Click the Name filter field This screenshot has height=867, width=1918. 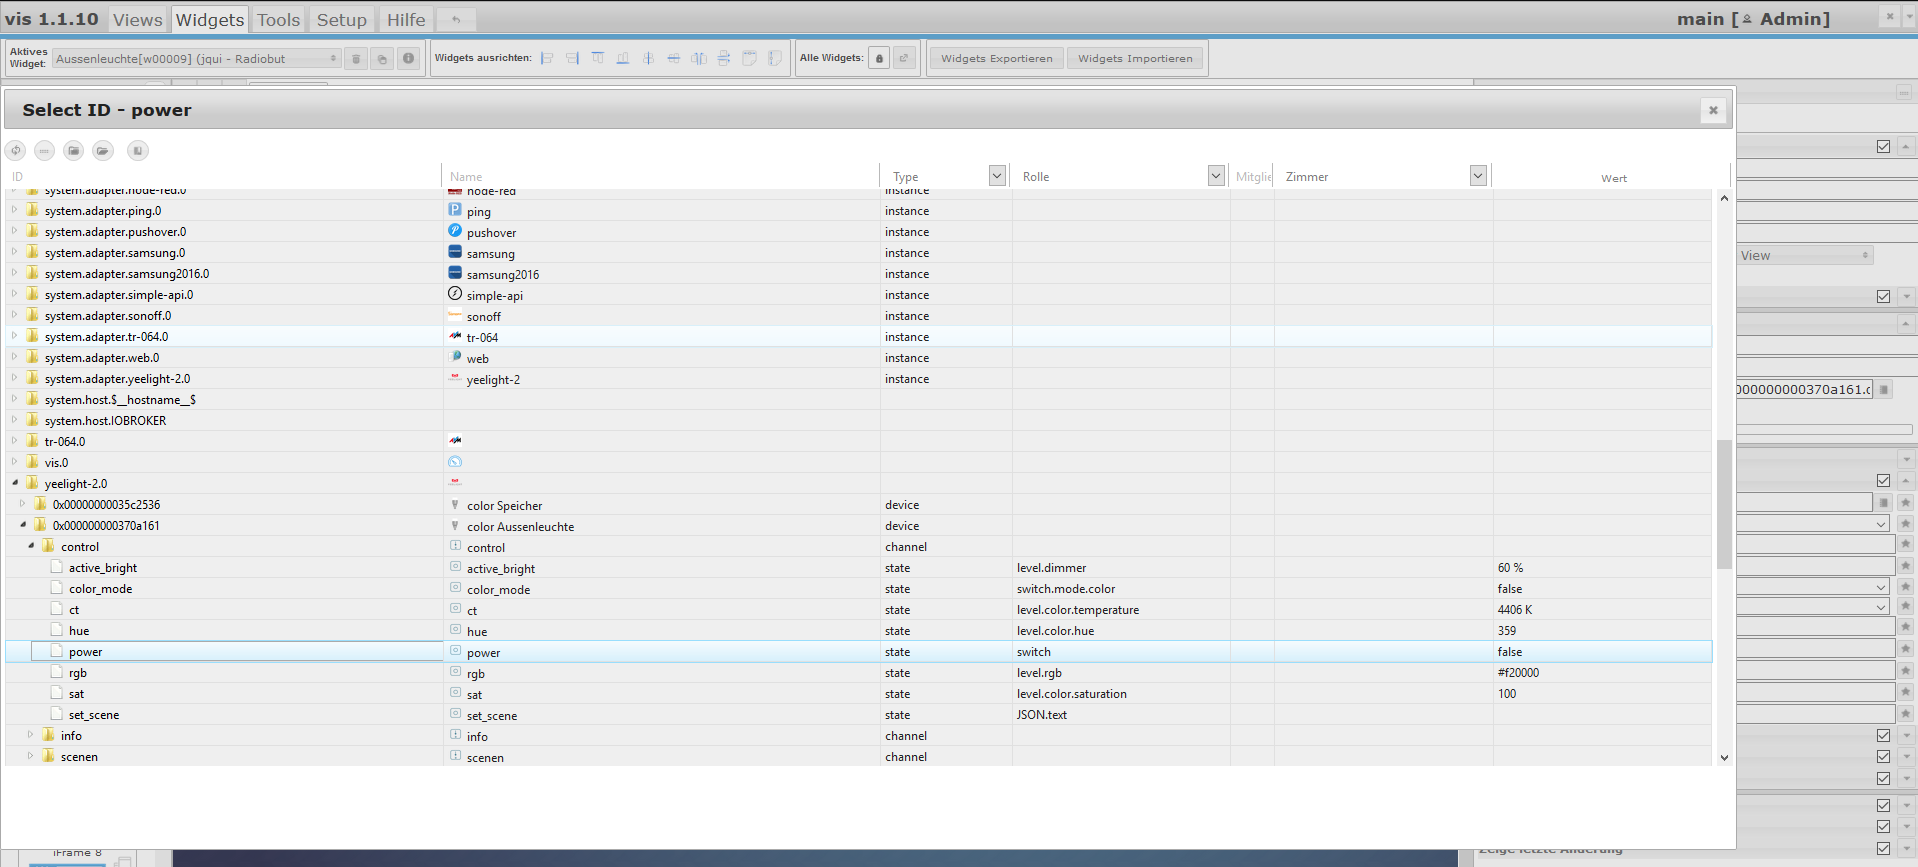660,176
